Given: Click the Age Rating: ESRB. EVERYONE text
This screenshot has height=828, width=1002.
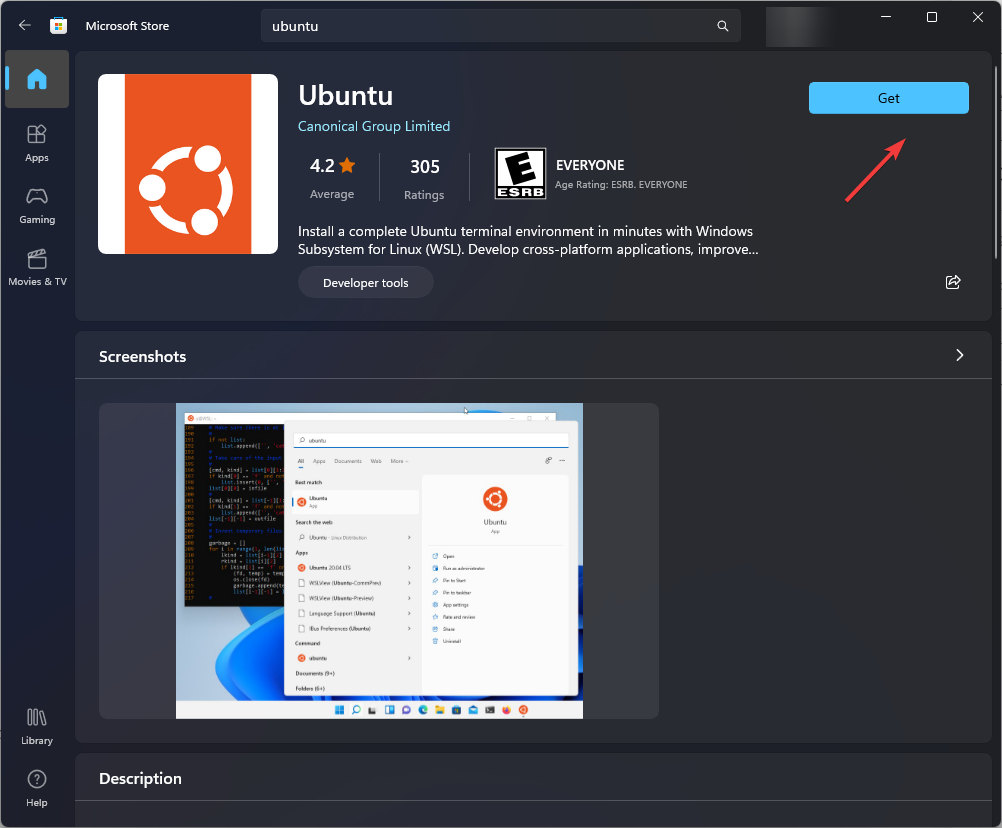Looking at the screenshot, I should [x=621, y=185].
